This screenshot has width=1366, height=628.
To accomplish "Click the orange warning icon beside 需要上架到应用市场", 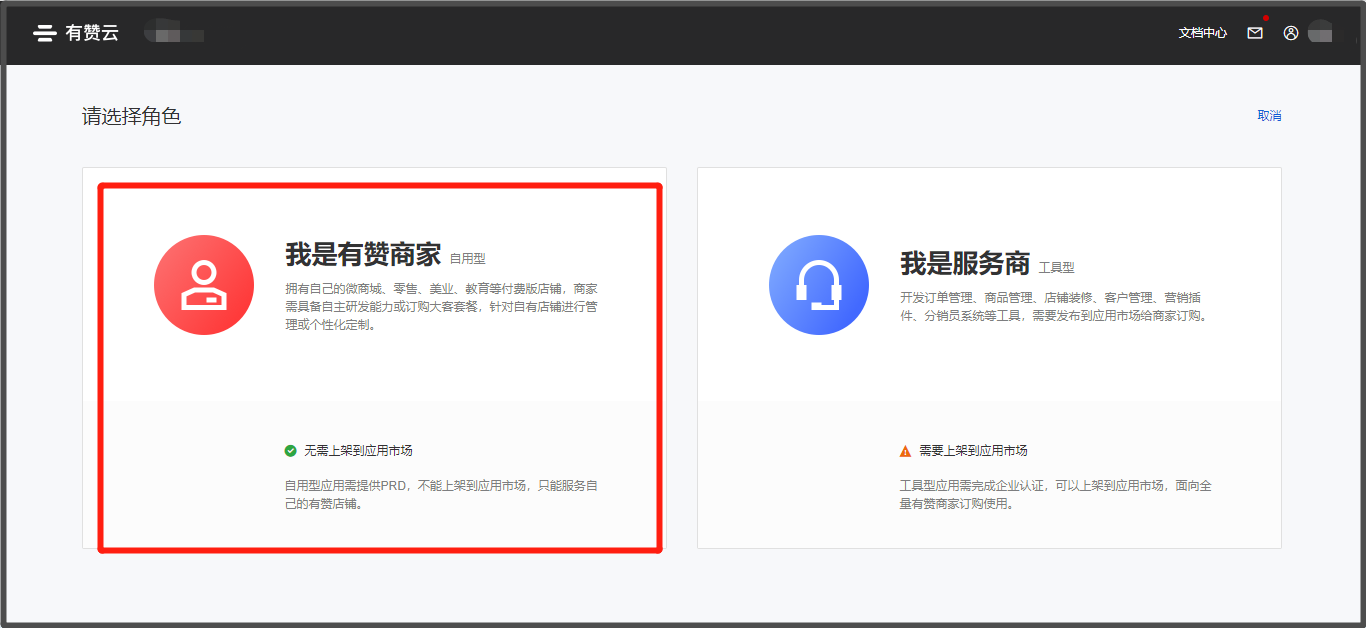I will click(906, 451).
